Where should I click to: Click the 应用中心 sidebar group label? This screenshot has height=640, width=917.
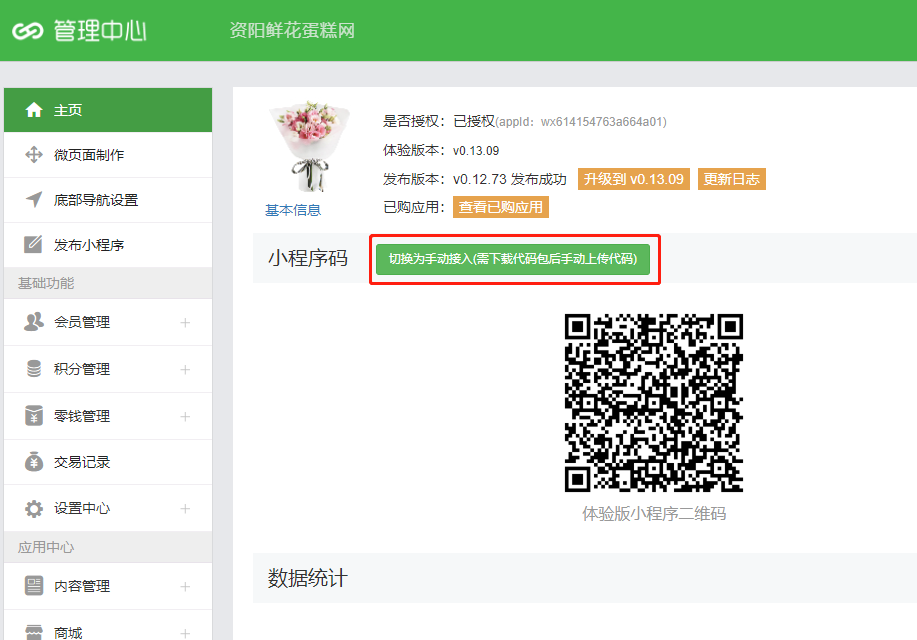46,547
